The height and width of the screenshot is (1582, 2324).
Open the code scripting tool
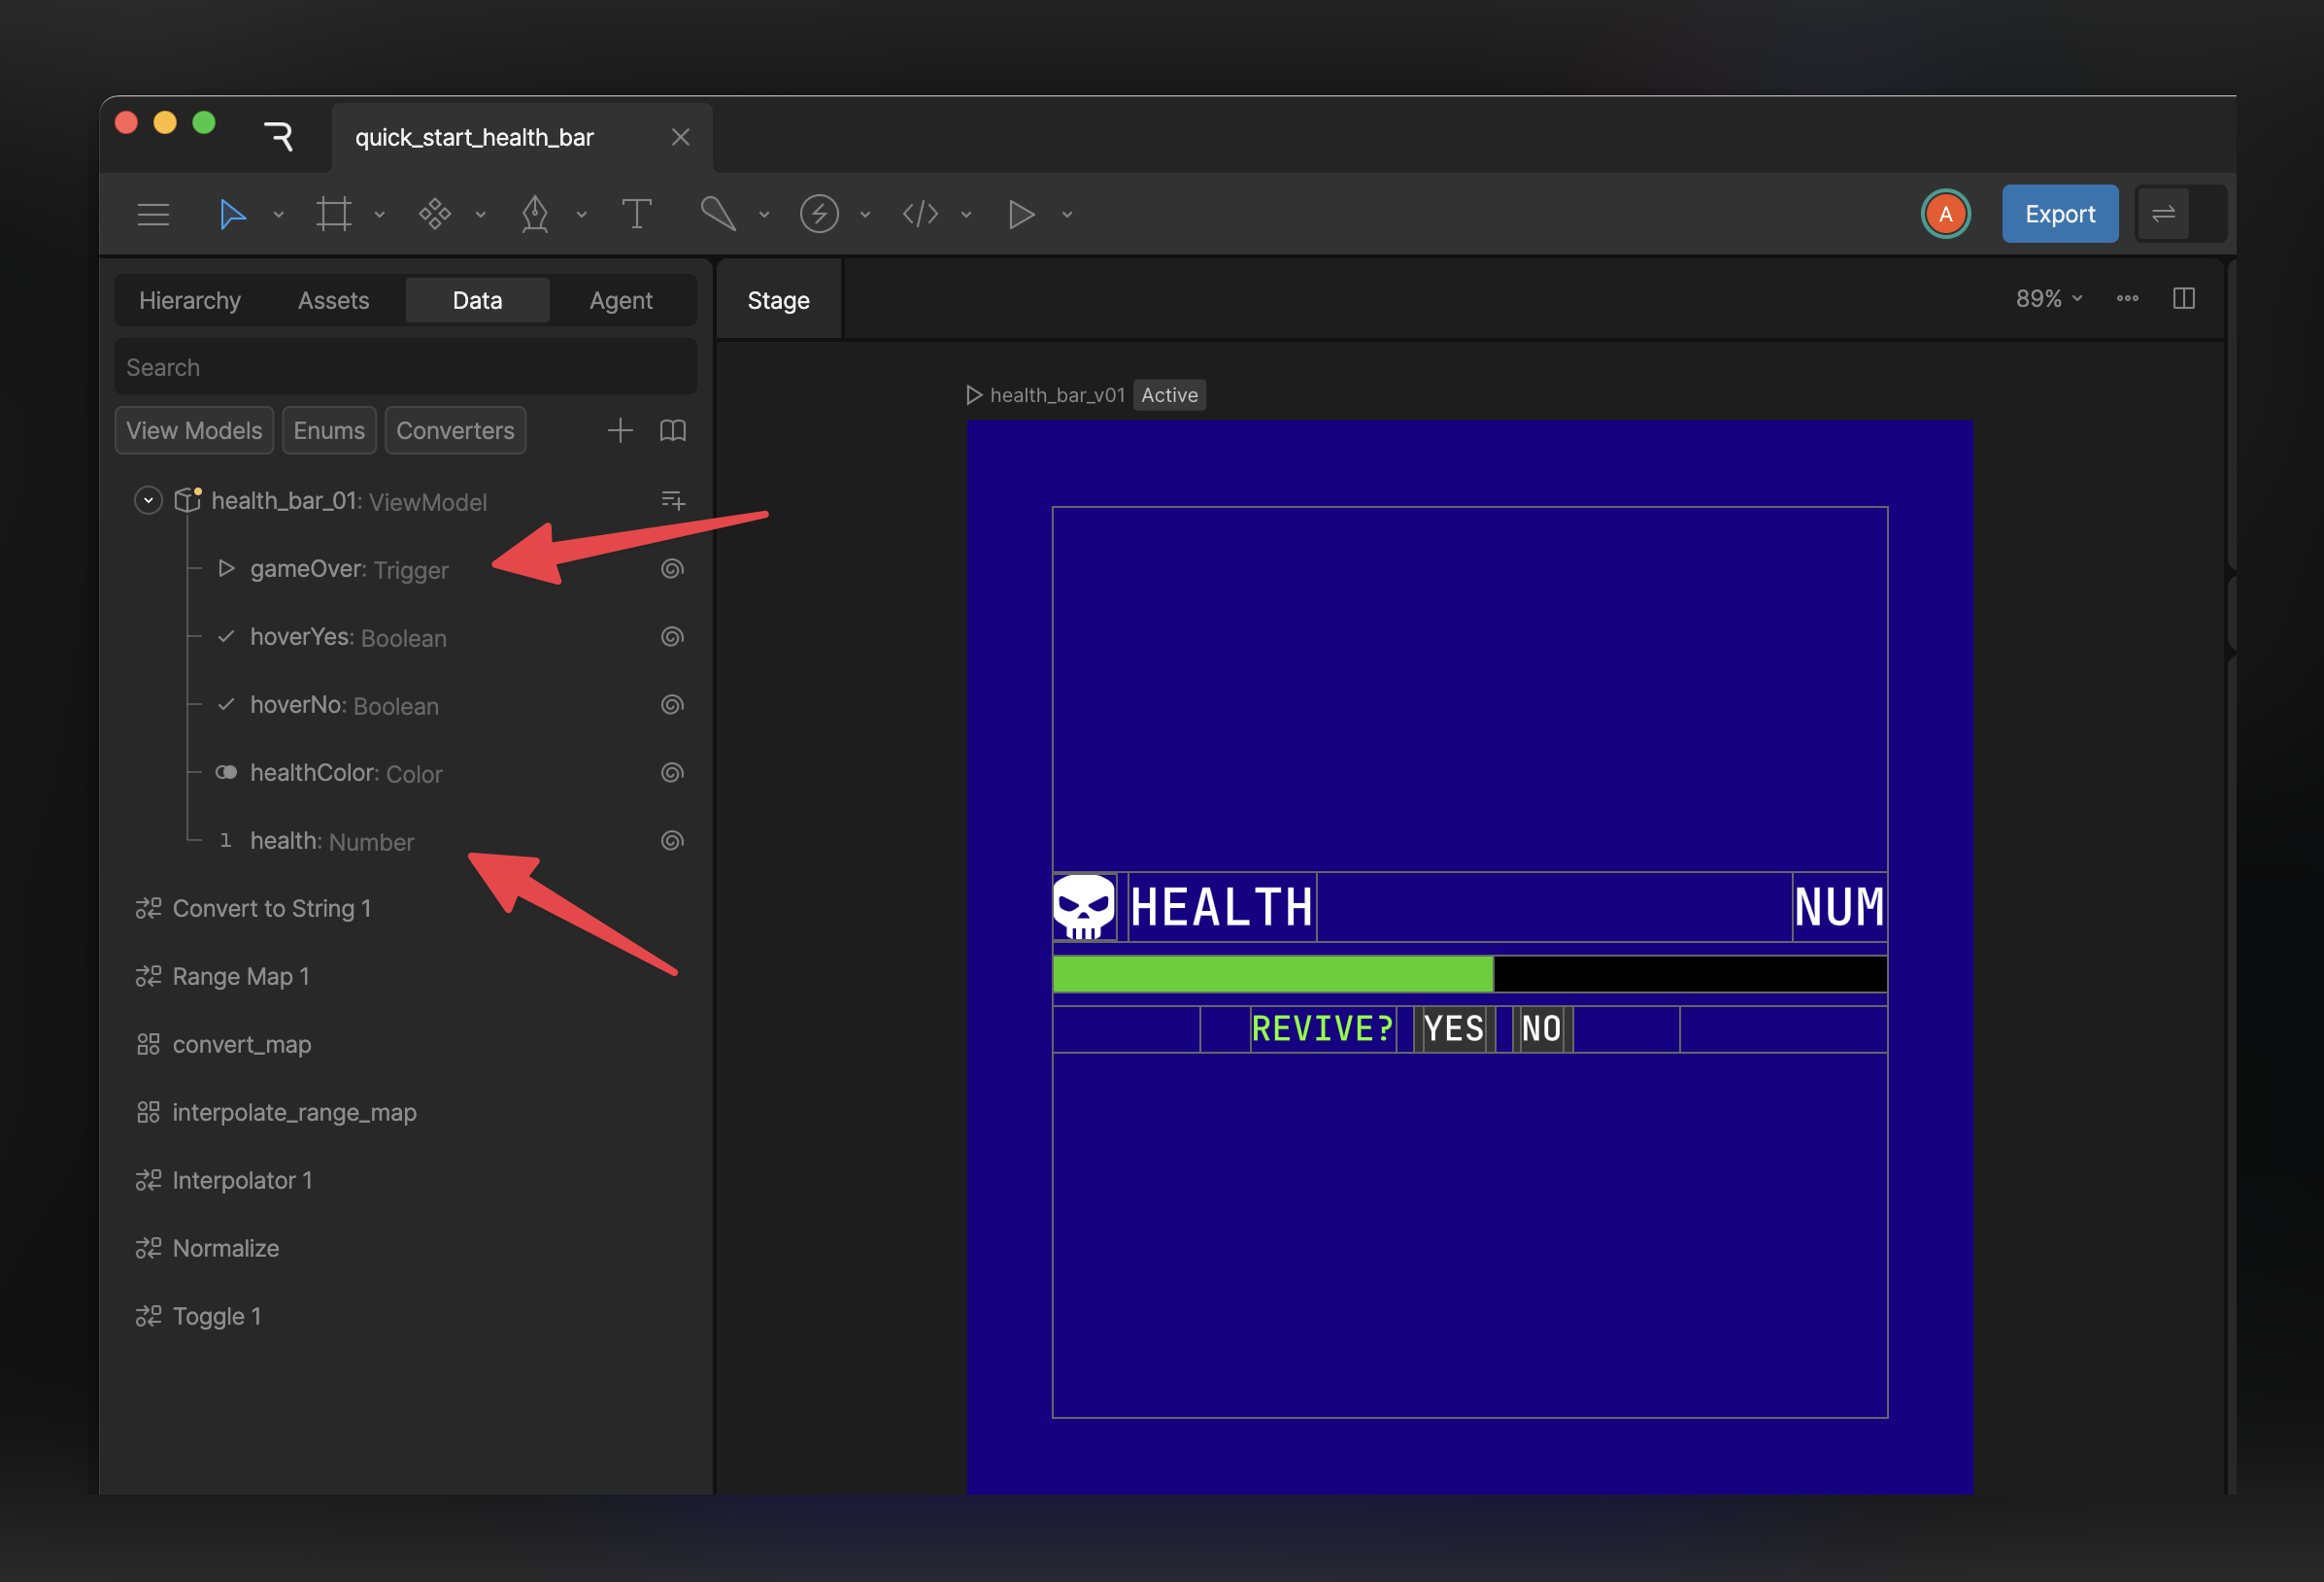[920, 214]
